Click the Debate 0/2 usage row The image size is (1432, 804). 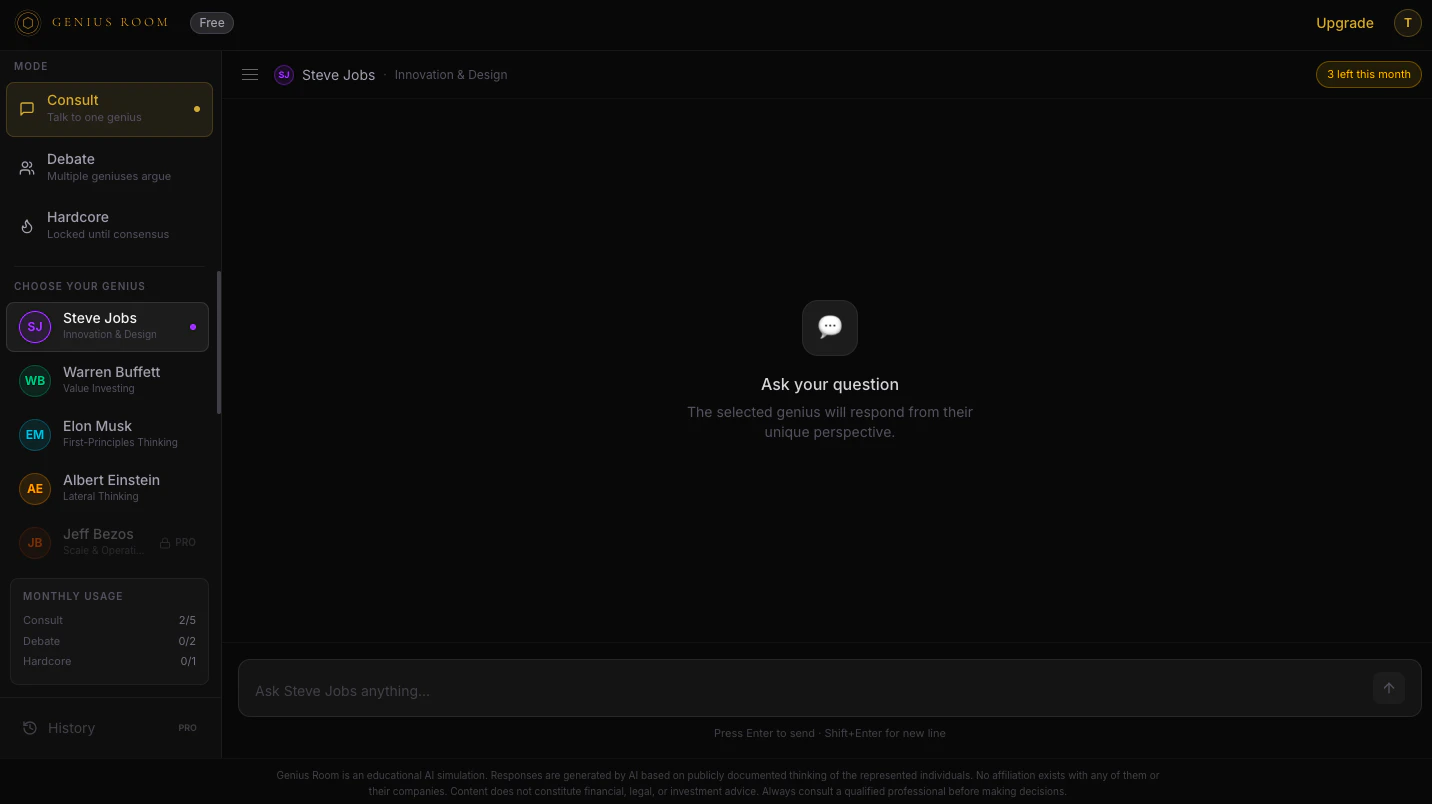pos(109,641)
